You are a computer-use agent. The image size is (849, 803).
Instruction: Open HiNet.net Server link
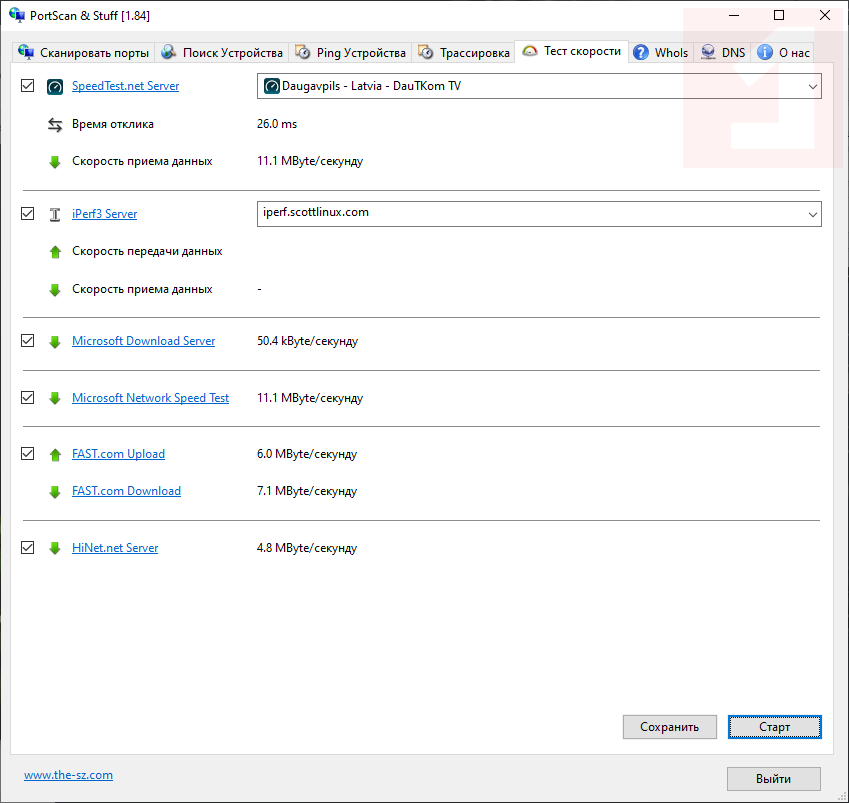pyautogui.click(x=115, y=547)
